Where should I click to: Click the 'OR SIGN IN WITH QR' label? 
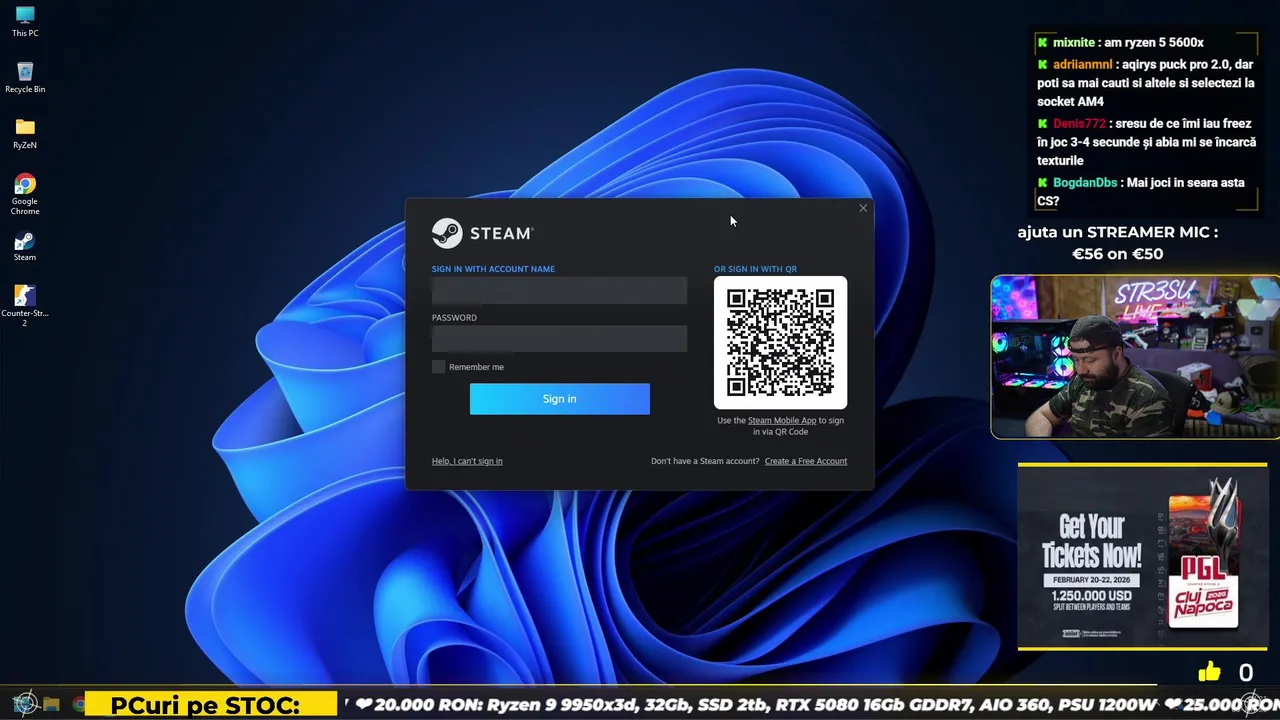(x=755, y=269)
